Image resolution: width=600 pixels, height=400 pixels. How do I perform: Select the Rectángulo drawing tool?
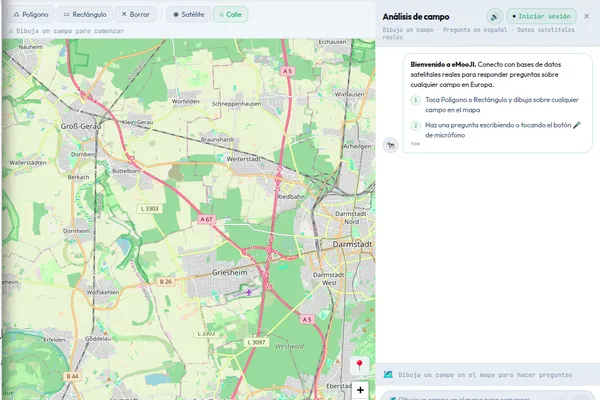click(85, 15)
